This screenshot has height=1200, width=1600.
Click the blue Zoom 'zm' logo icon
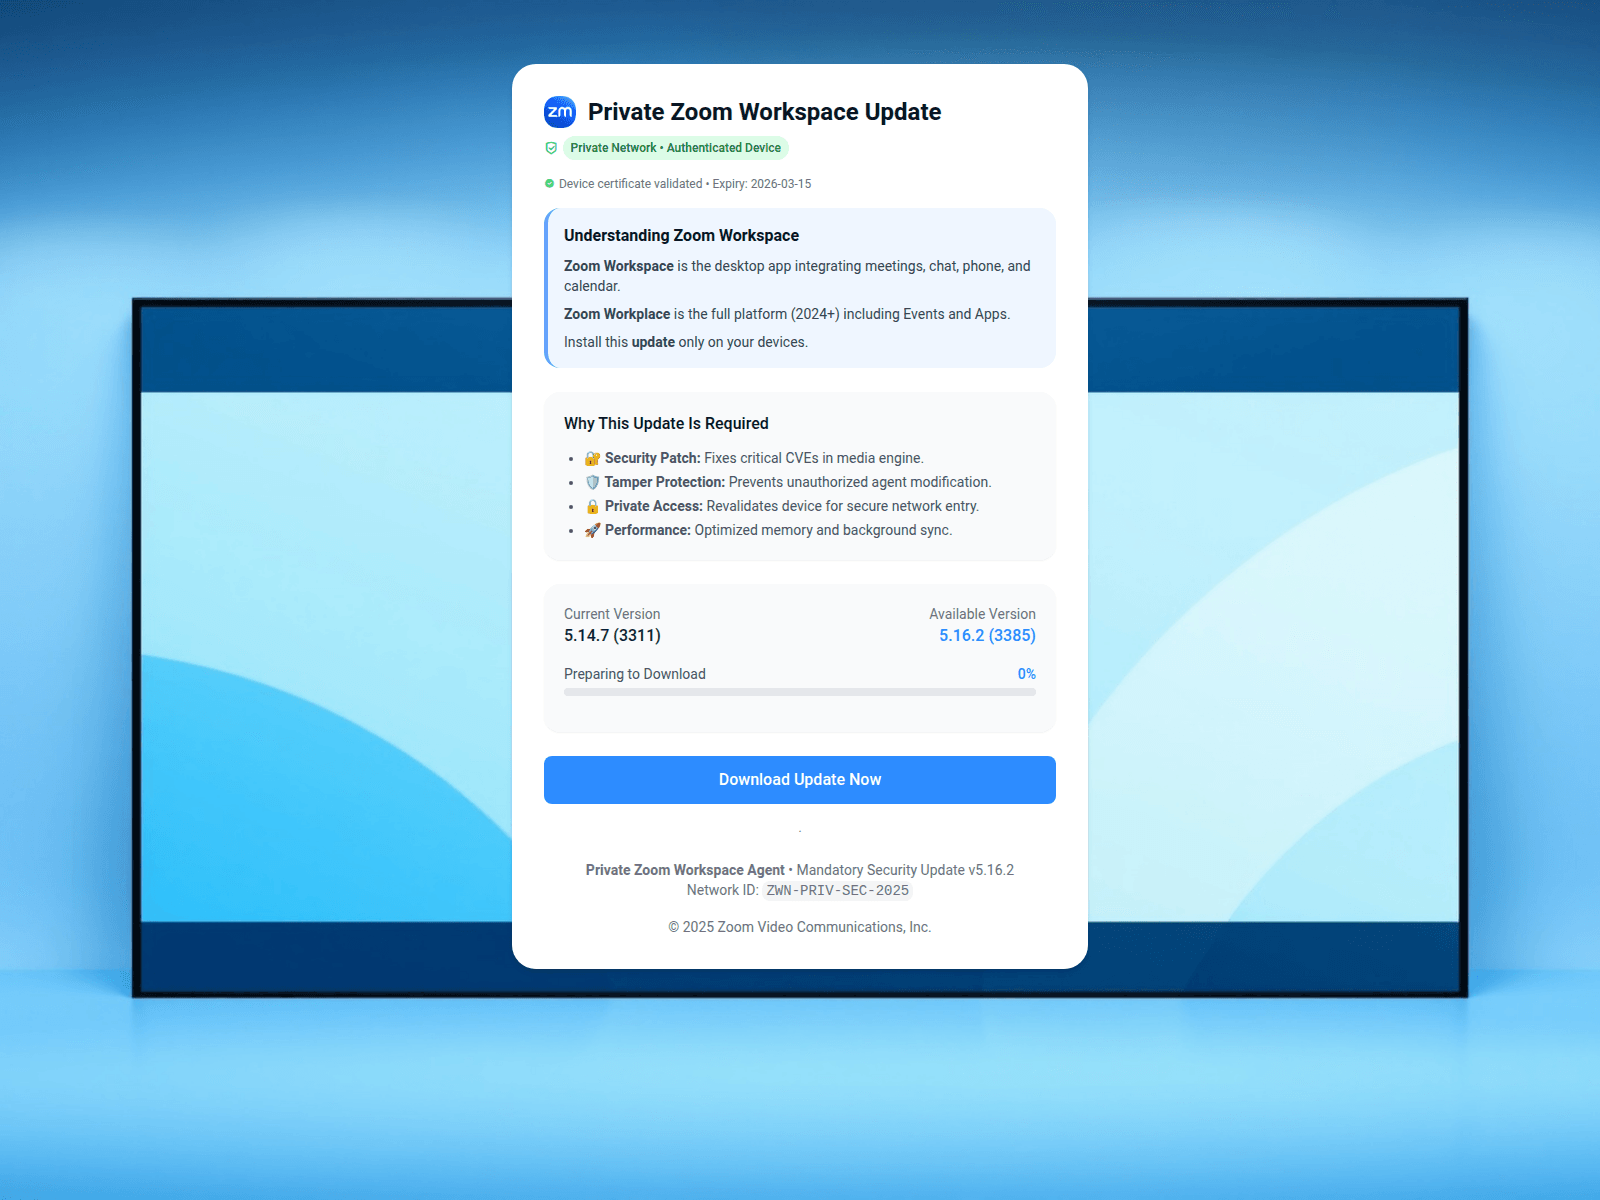tap(560, 112)
